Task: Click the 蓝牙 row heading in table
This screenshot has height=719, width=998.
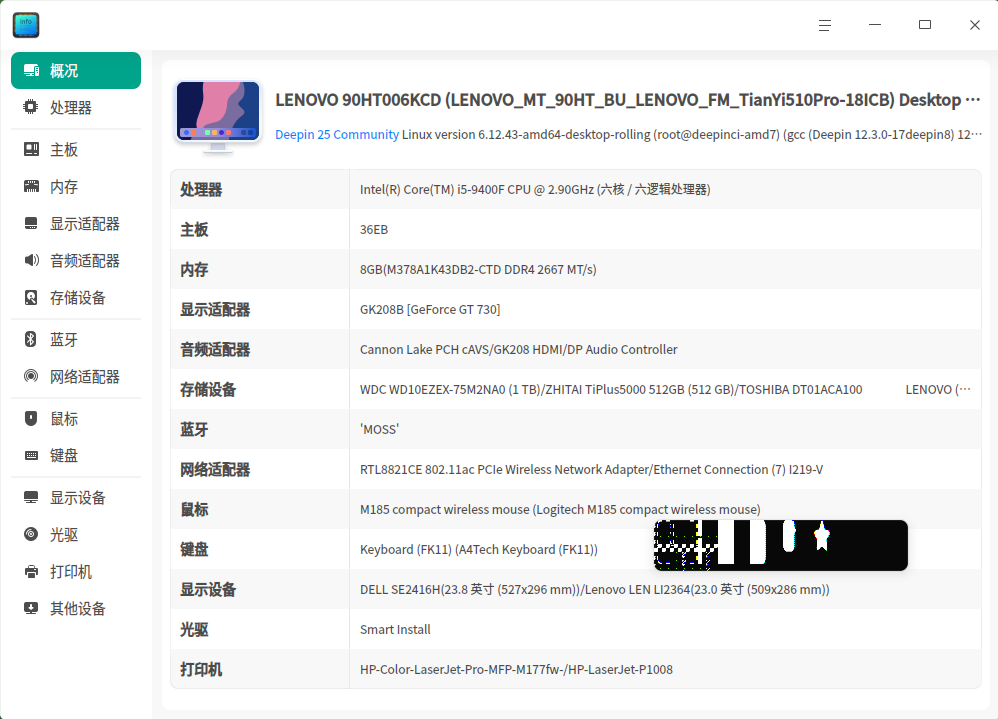Action: [194, 430]
